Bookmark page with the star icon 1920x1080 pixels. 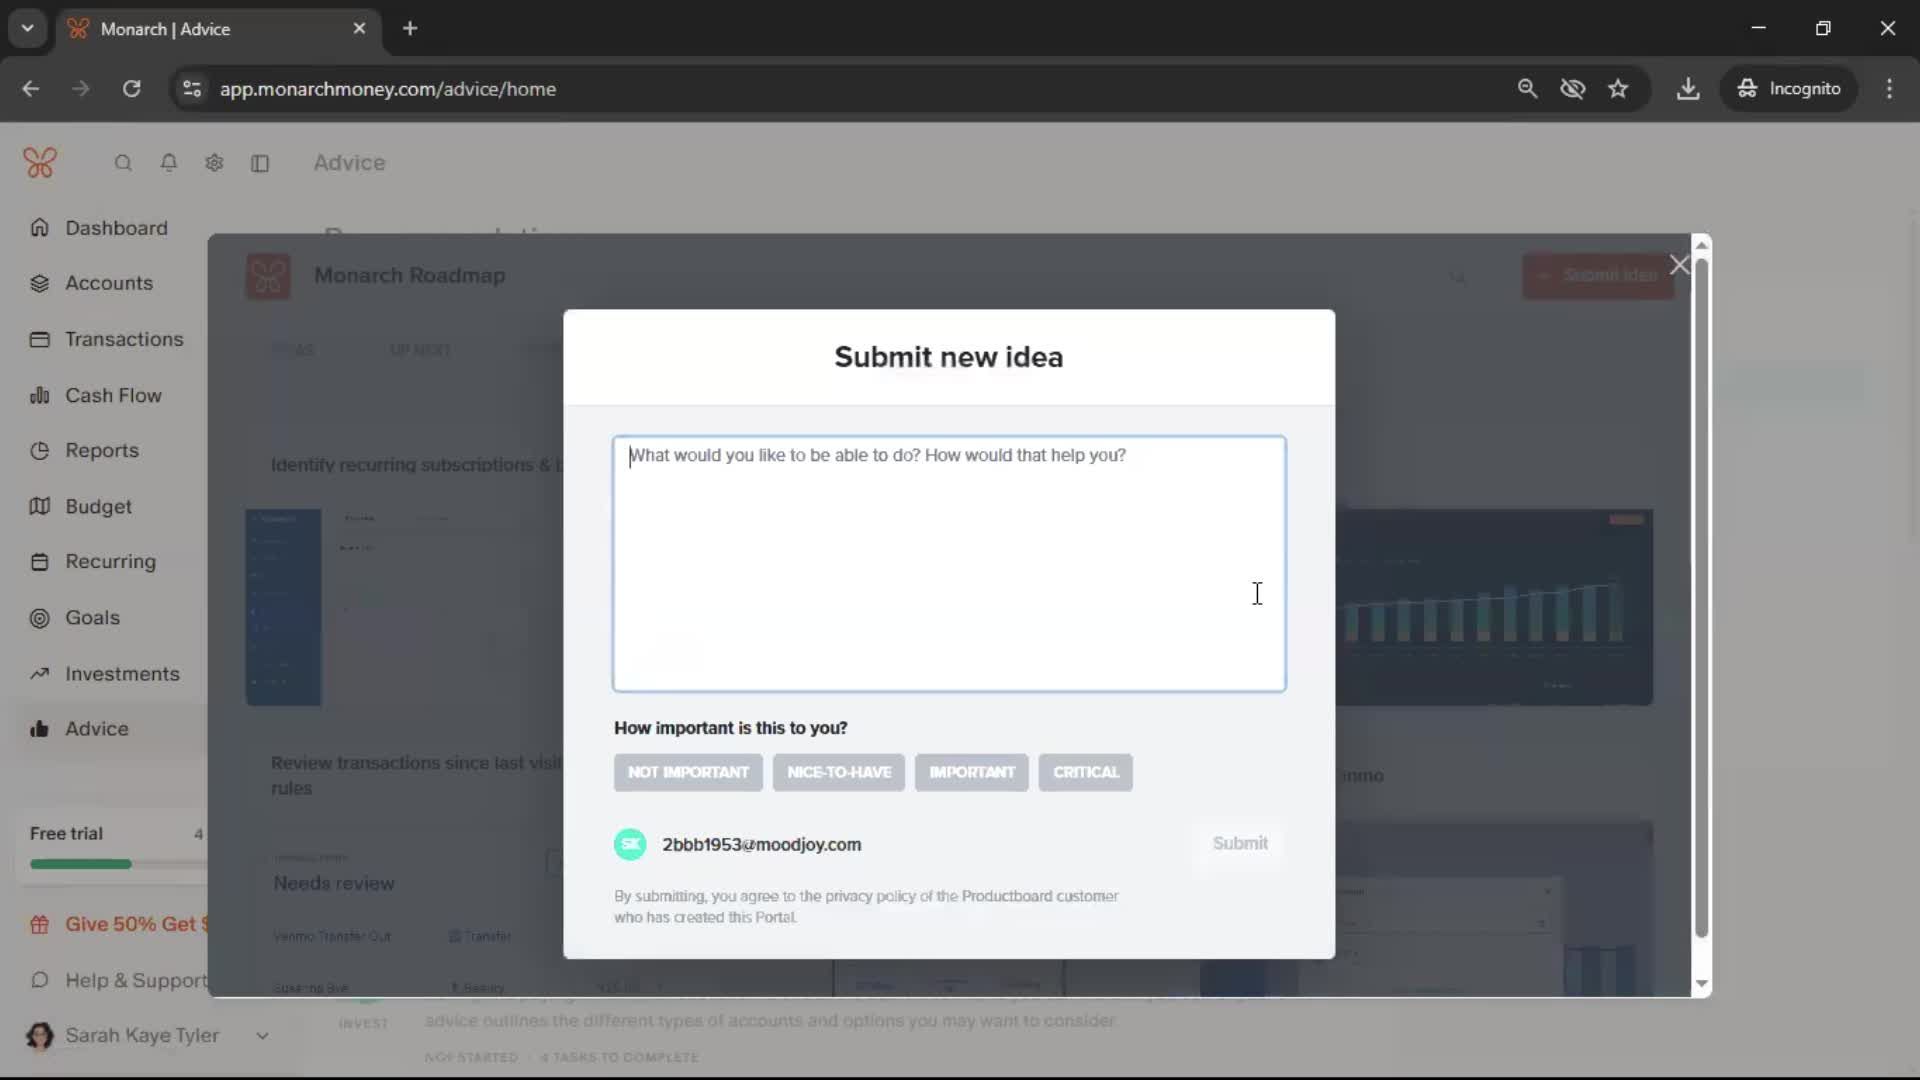coord(1618,89)
